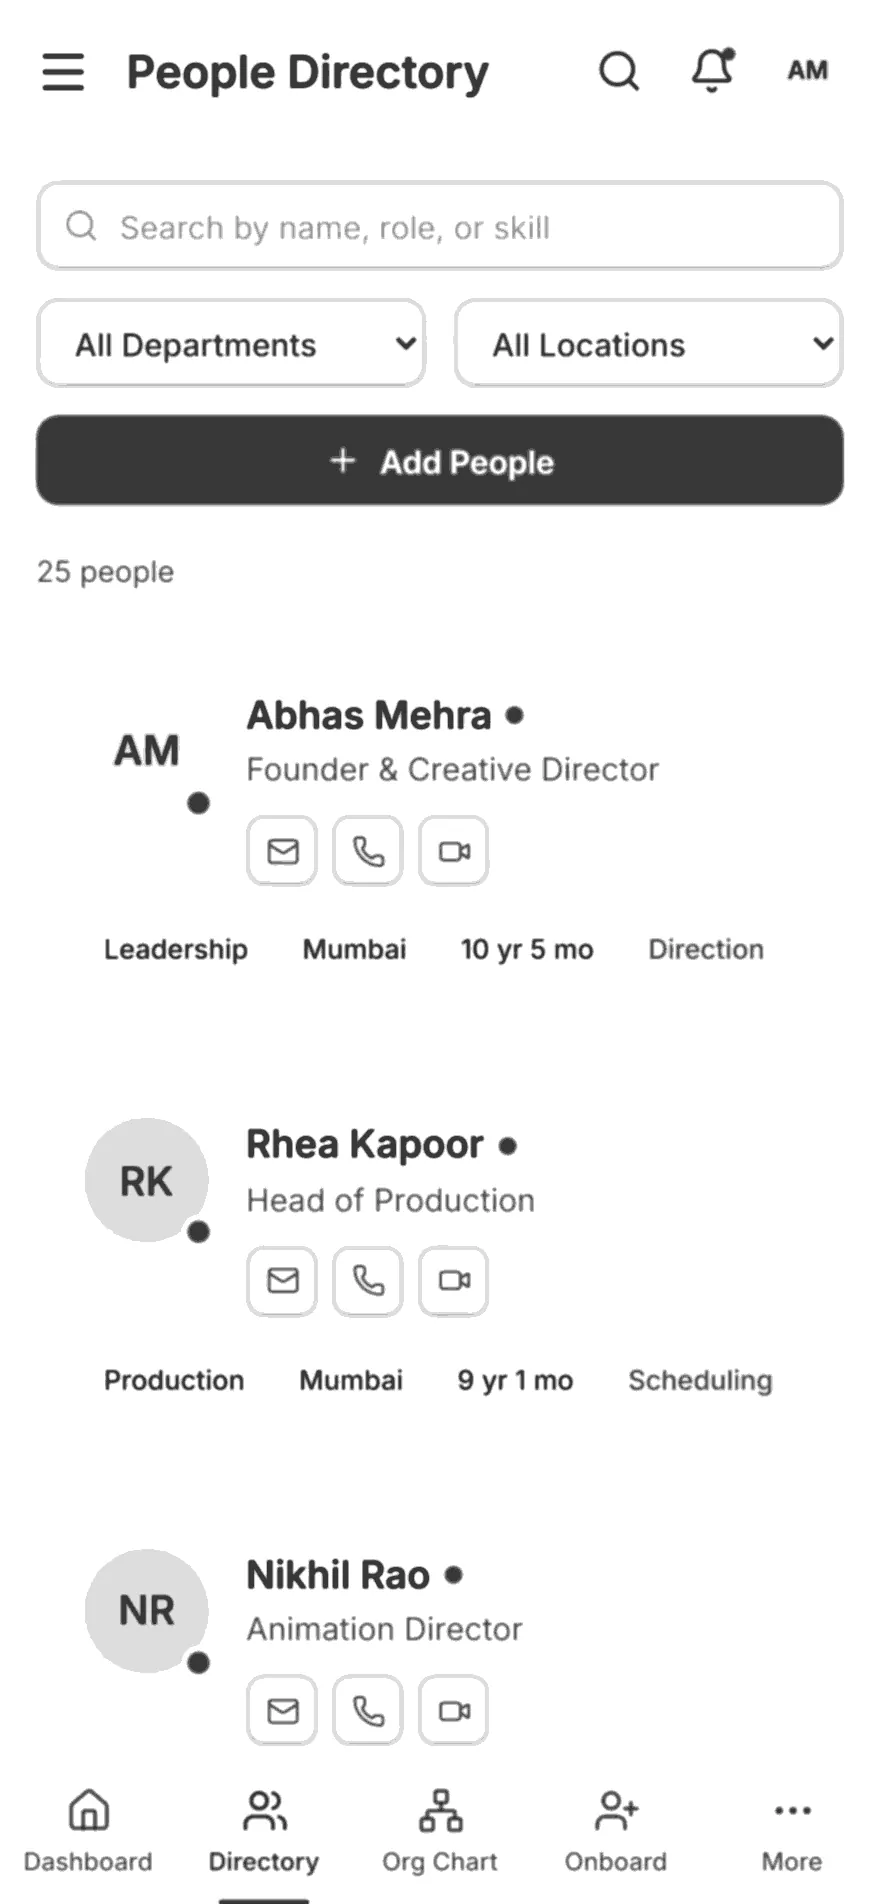Start video call with Nikhil Rao
The height and width of the screenshot is (1904, 880).
point(454,1711)
